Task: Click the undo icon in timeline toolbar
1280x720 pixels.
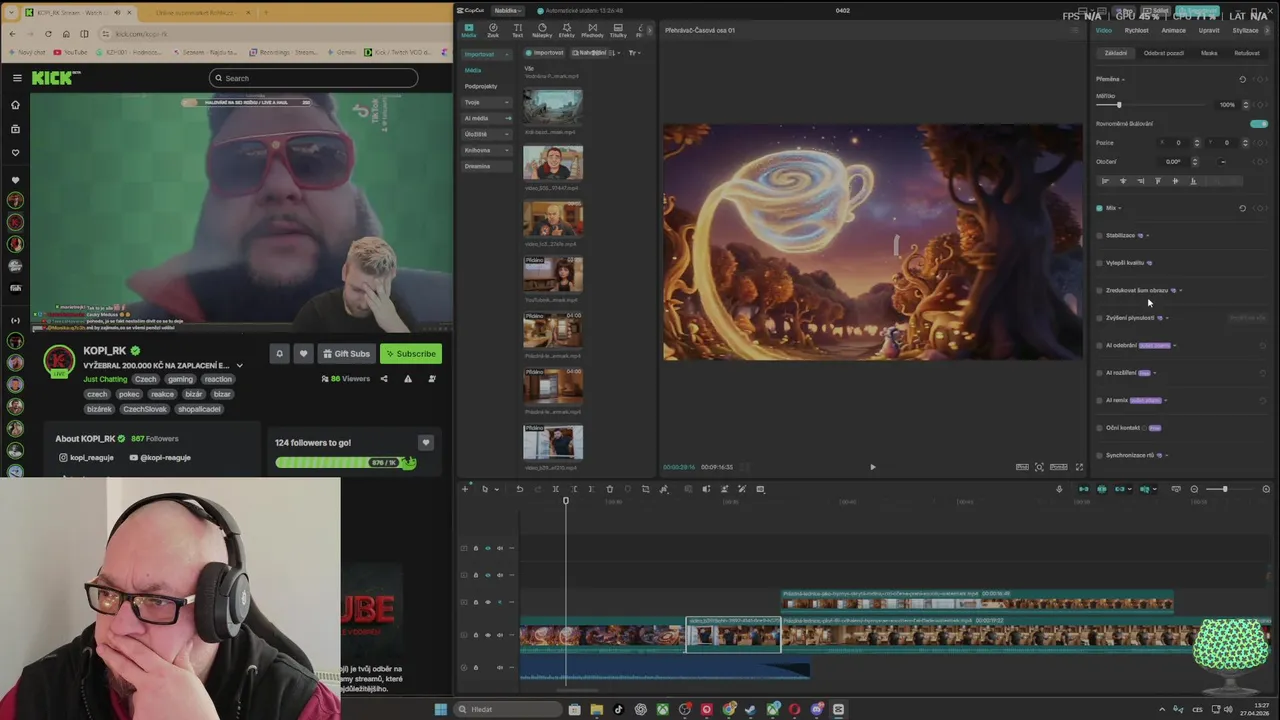Action: 519,489
